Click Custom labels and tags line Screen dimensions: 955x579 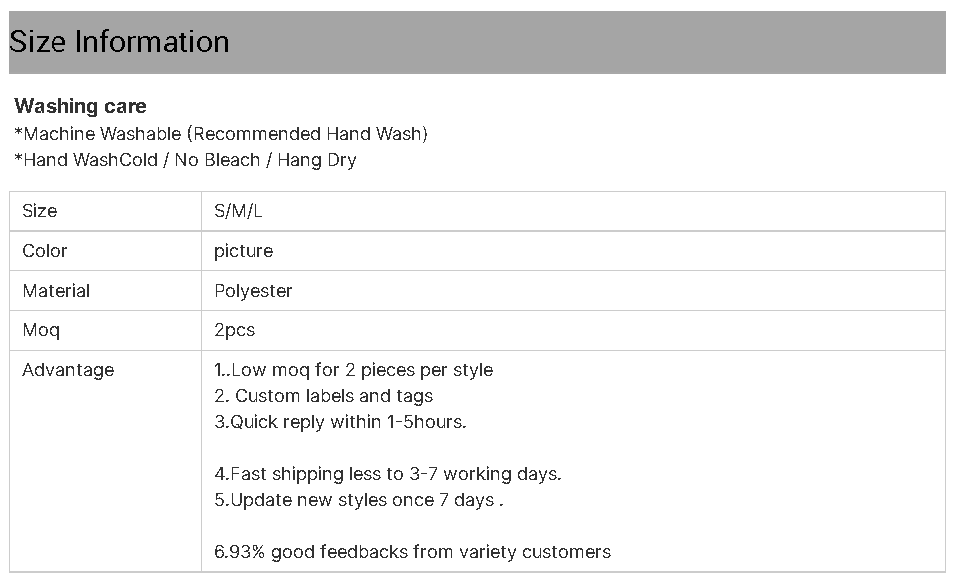[x=323, y=396]
